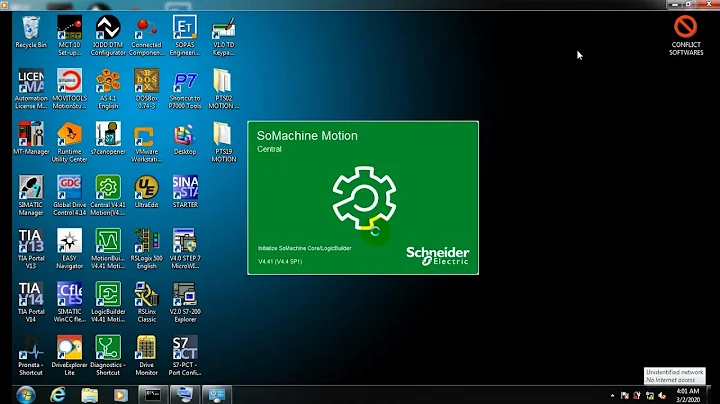Open the Recycle Bin desktop icon

click(31, 32)
